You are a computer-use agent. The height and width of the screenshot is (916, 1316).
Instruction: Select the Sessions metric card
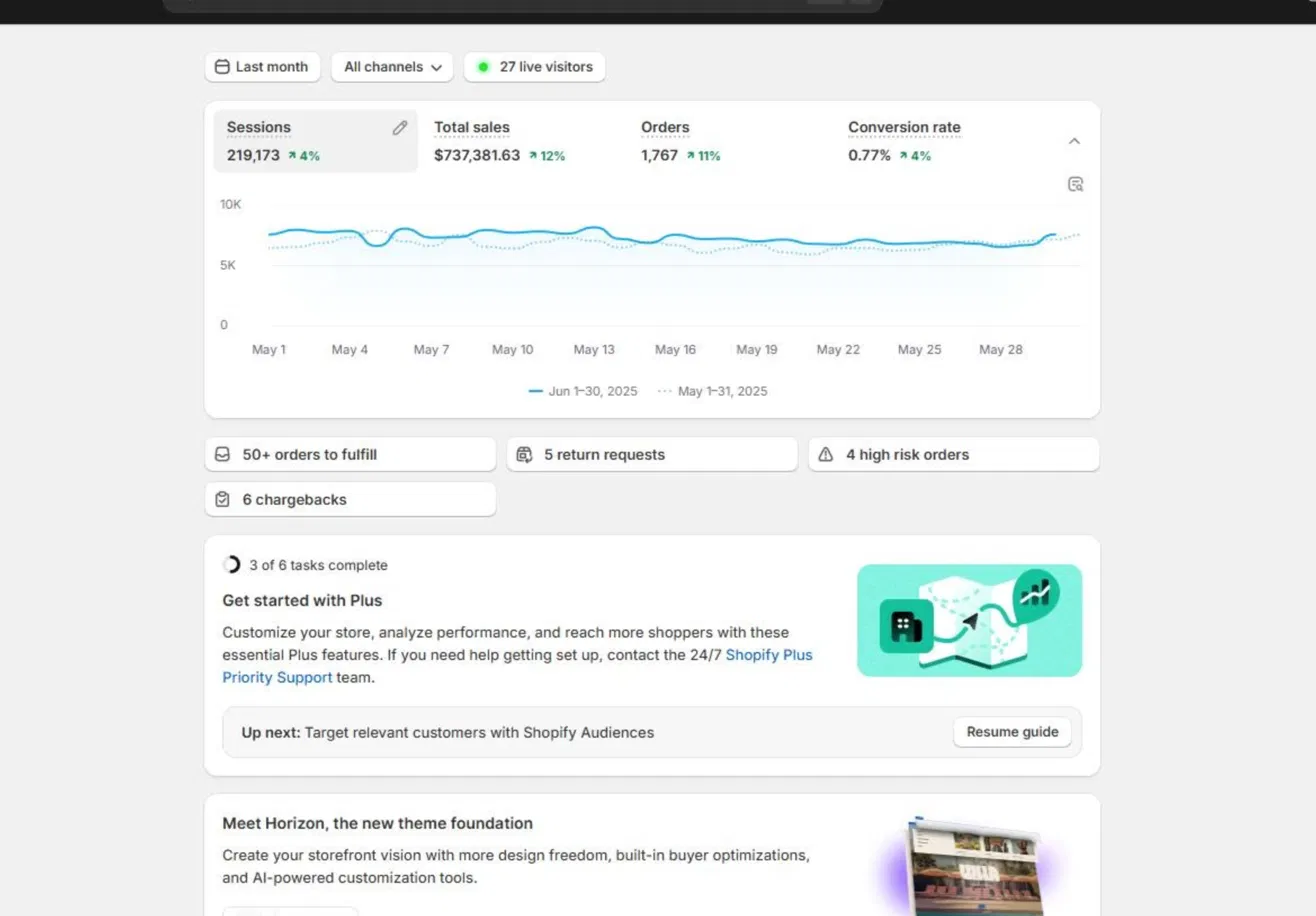(316, 141)
